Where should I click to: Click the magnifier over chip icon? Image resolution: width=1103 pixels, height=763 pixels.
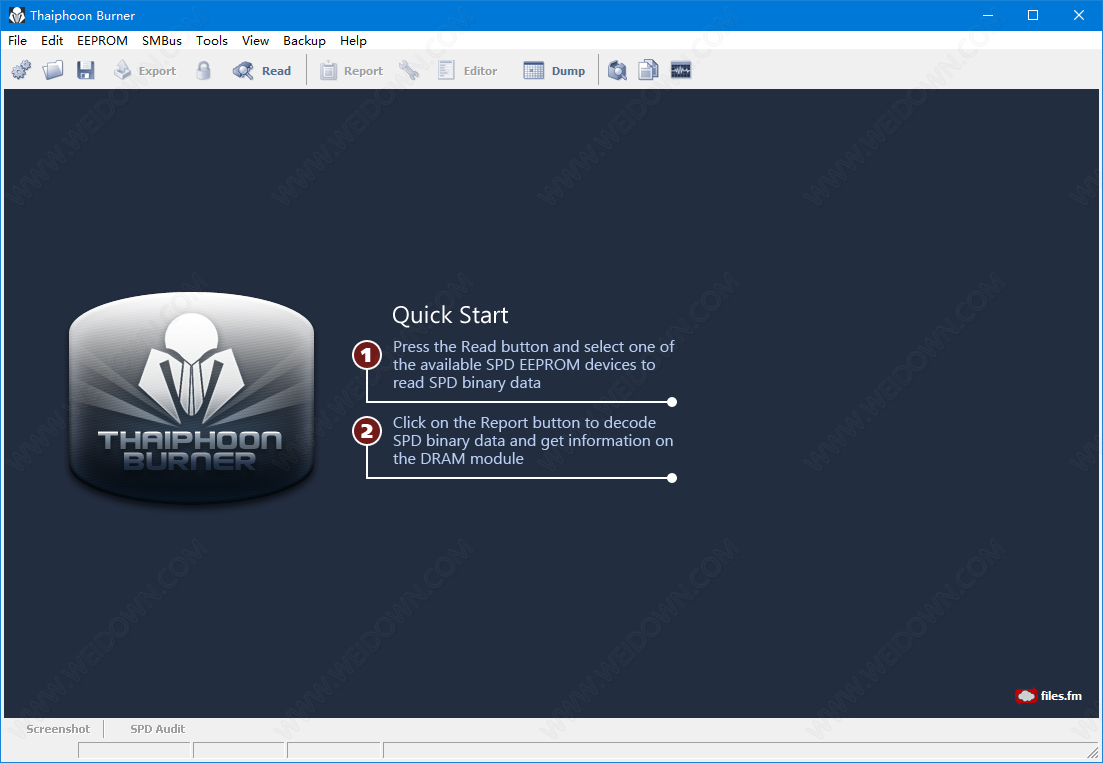coord(617,70)
